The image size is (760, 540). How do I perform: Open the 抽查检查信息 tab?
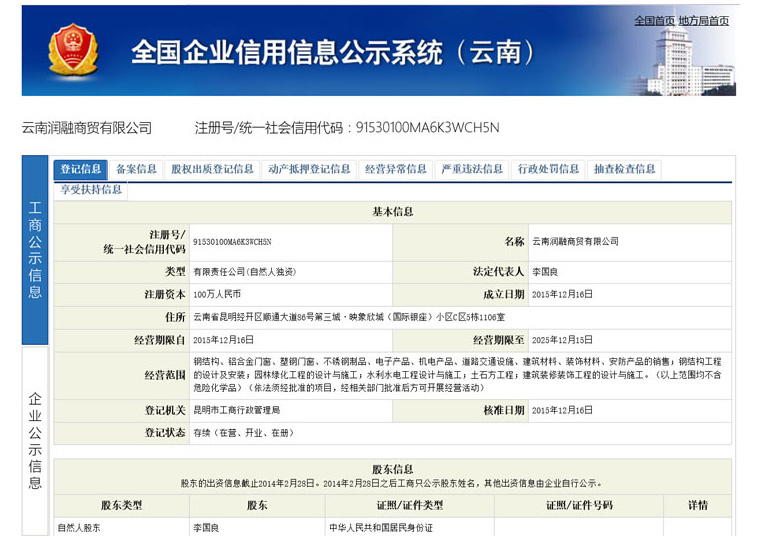(x=624, y=169)
